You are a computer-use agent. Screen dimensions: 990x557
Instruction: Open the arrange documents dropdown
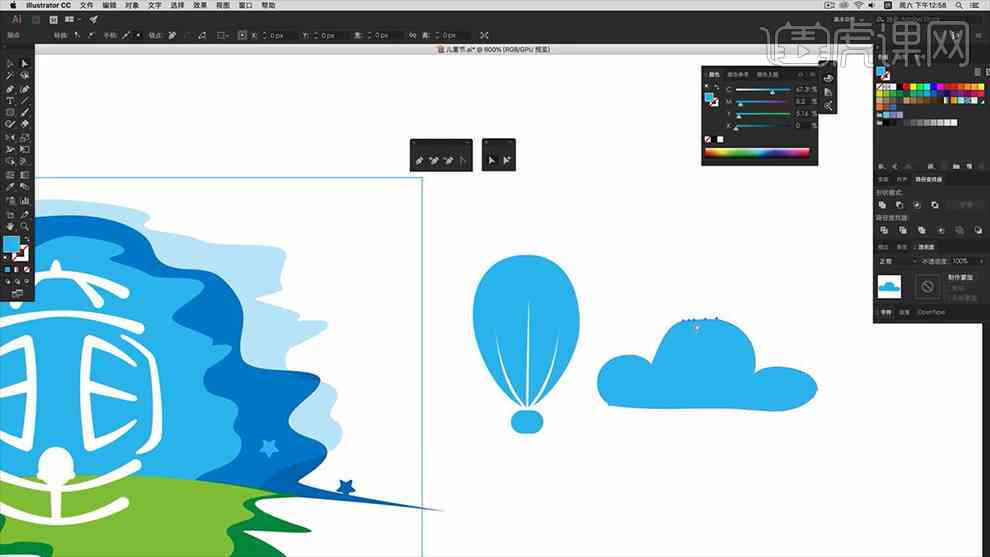point(72,20)
